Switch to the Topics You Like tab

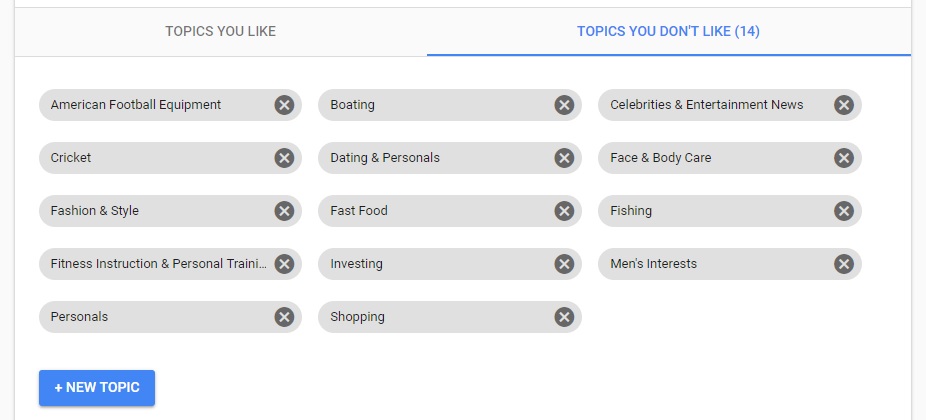click(220, 32)
